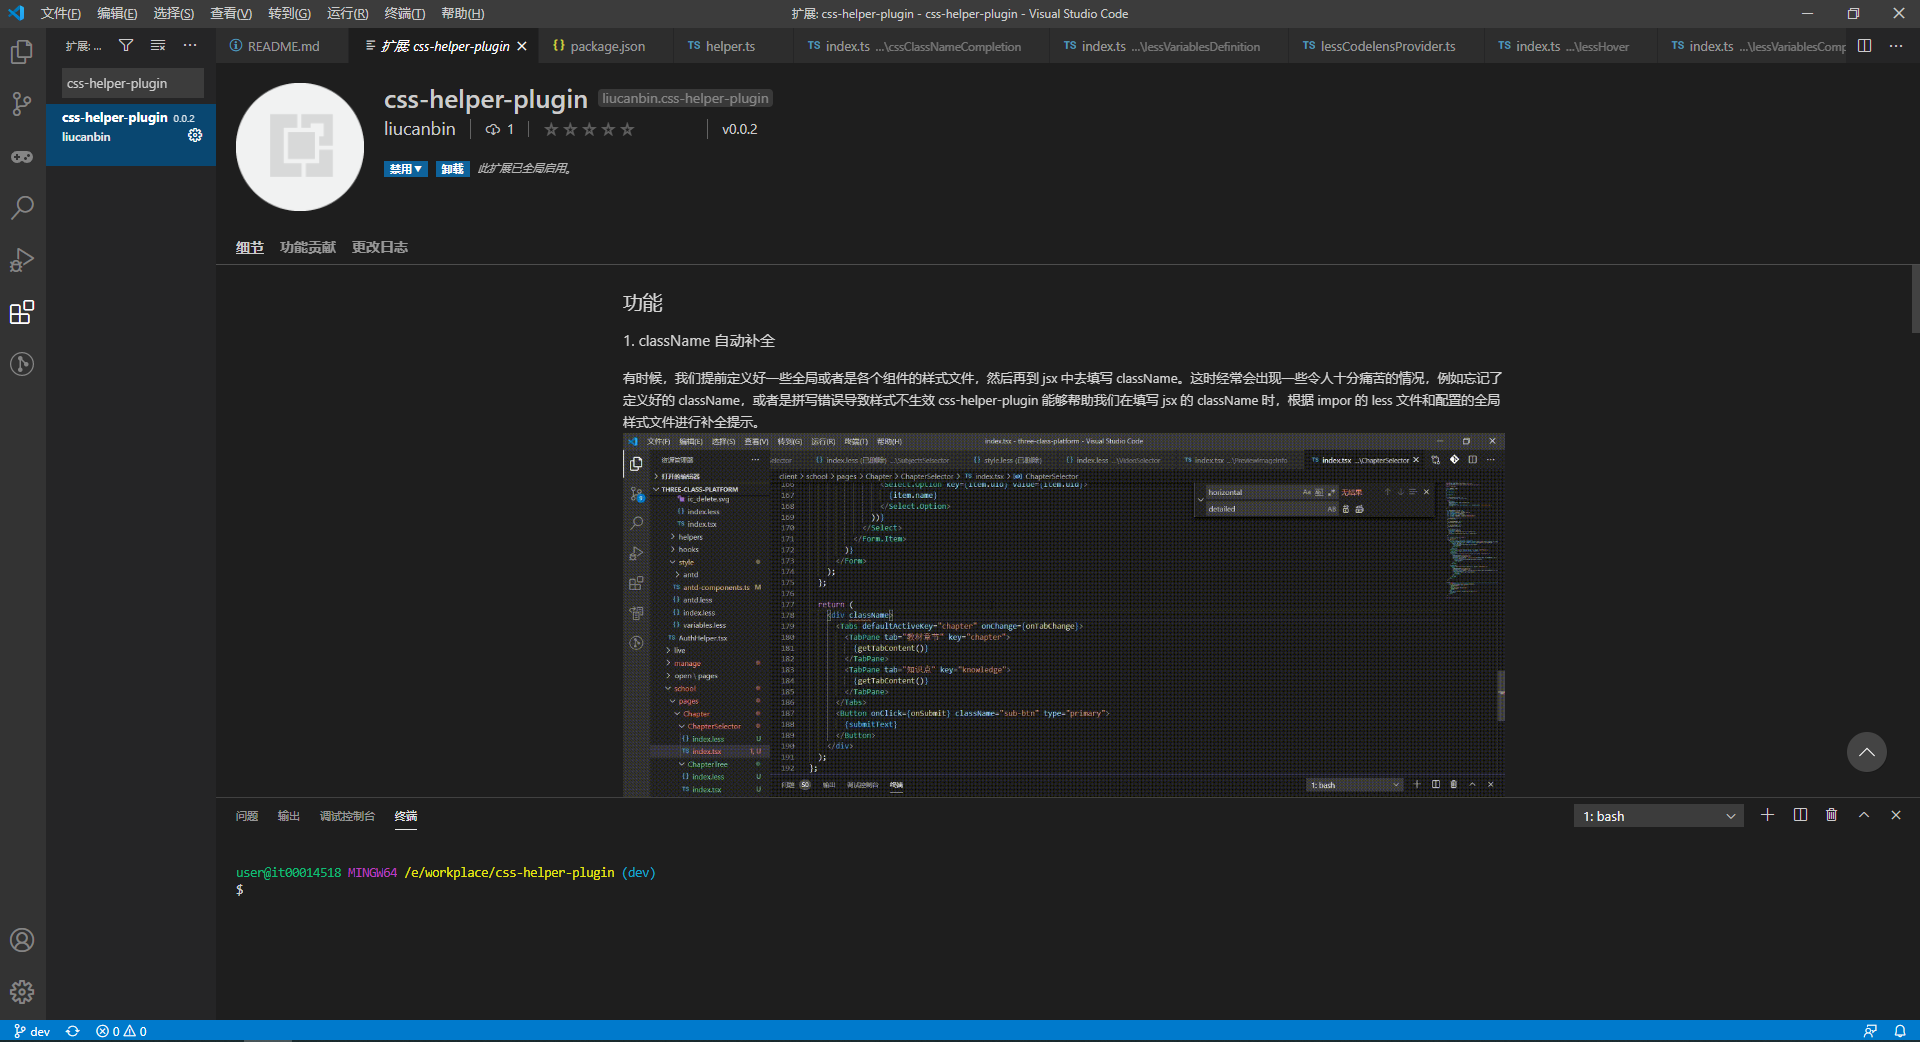This screenshot has height=1042, width=1920.
Task: Open the Remote Explorer view
Action: click(x=22, y=364)
